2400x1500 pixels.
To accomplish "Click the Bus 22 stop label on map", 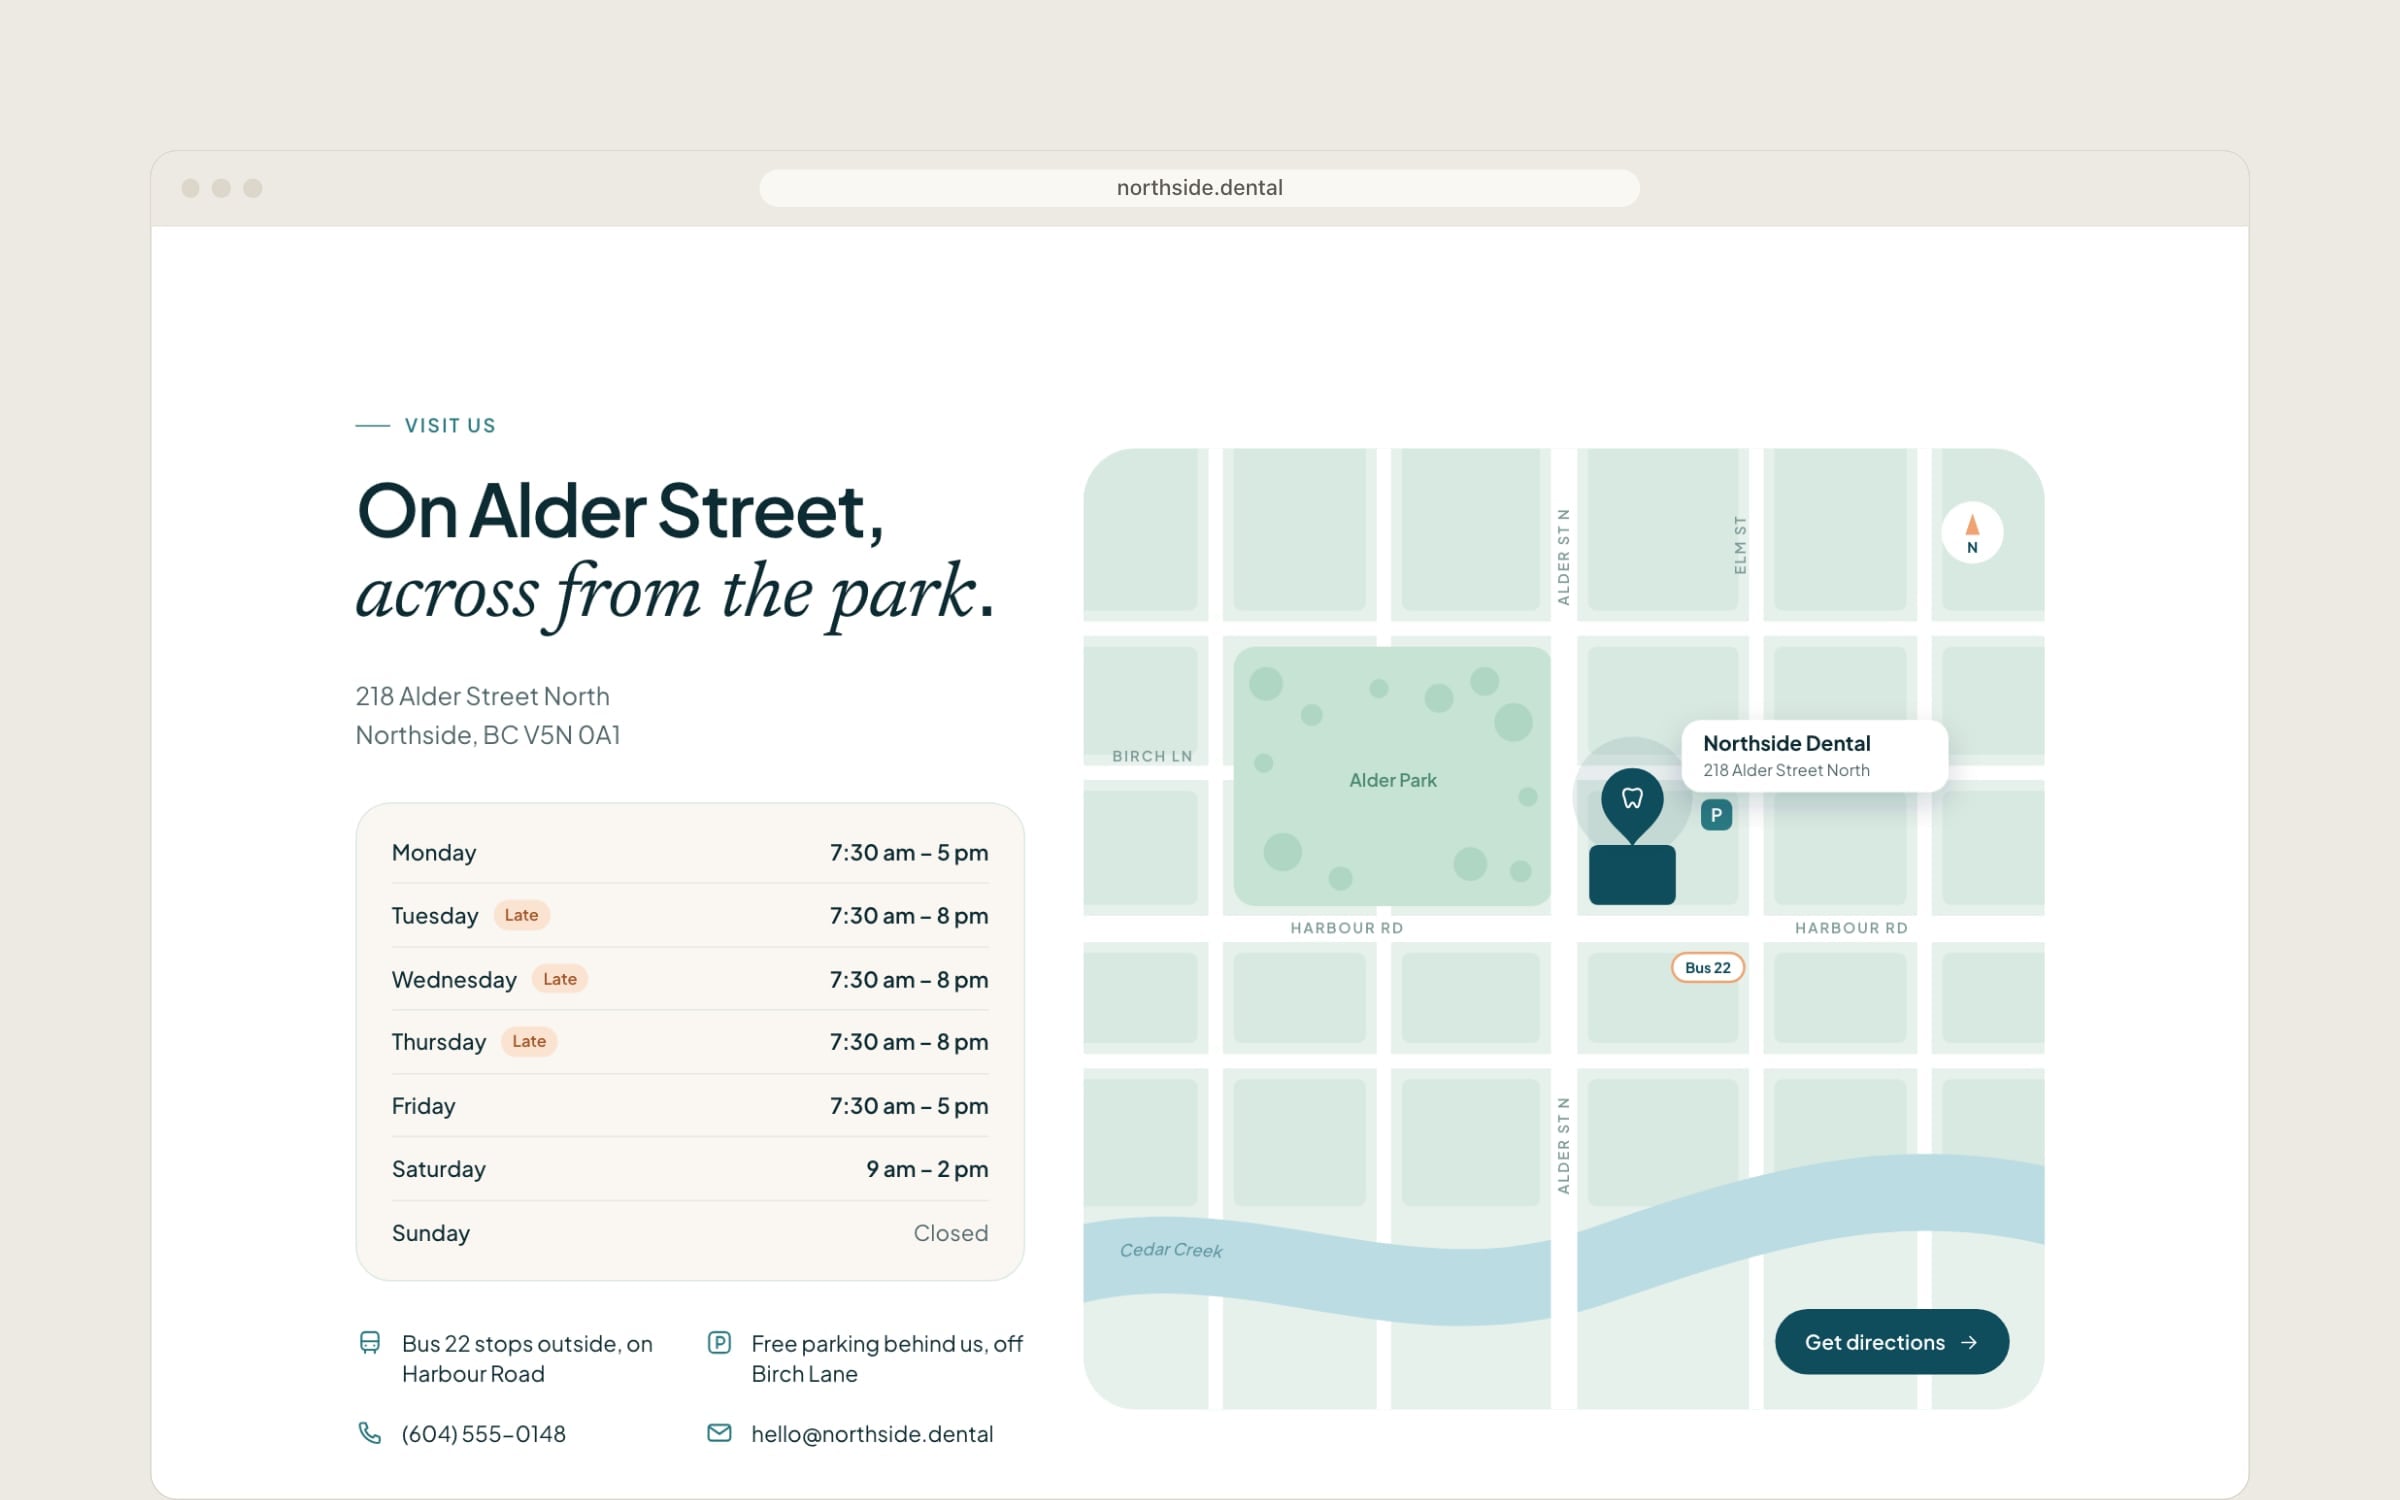I will pyautogui.click(x=1708, y=967).
